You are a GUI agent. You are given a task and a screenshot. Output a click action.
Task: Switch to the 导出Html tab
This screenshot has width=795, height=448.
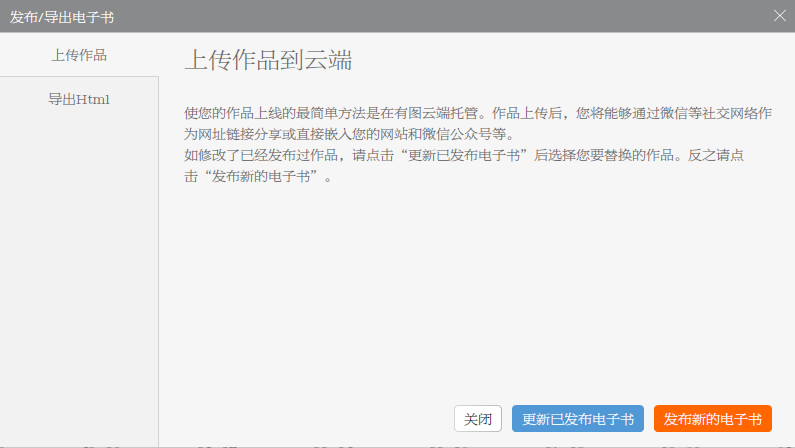coord(79,99)
